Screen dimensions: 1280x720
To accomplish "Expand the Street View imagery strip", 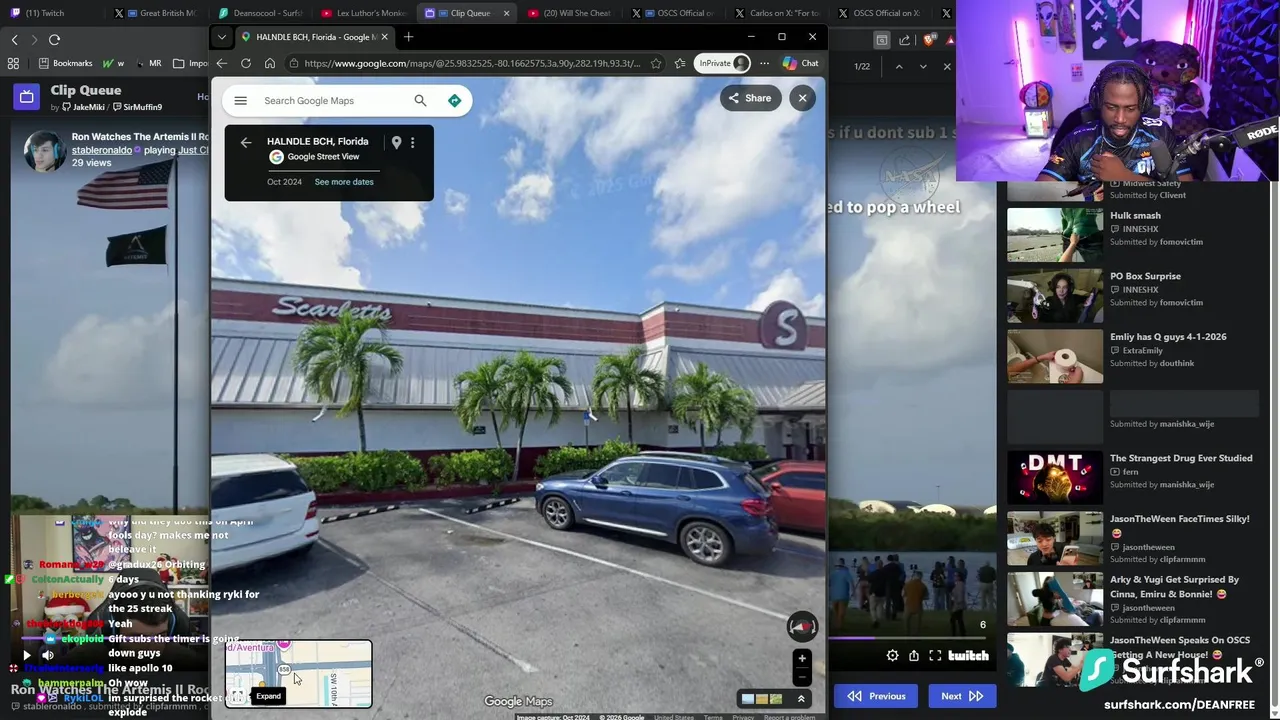I will point(800,699).
